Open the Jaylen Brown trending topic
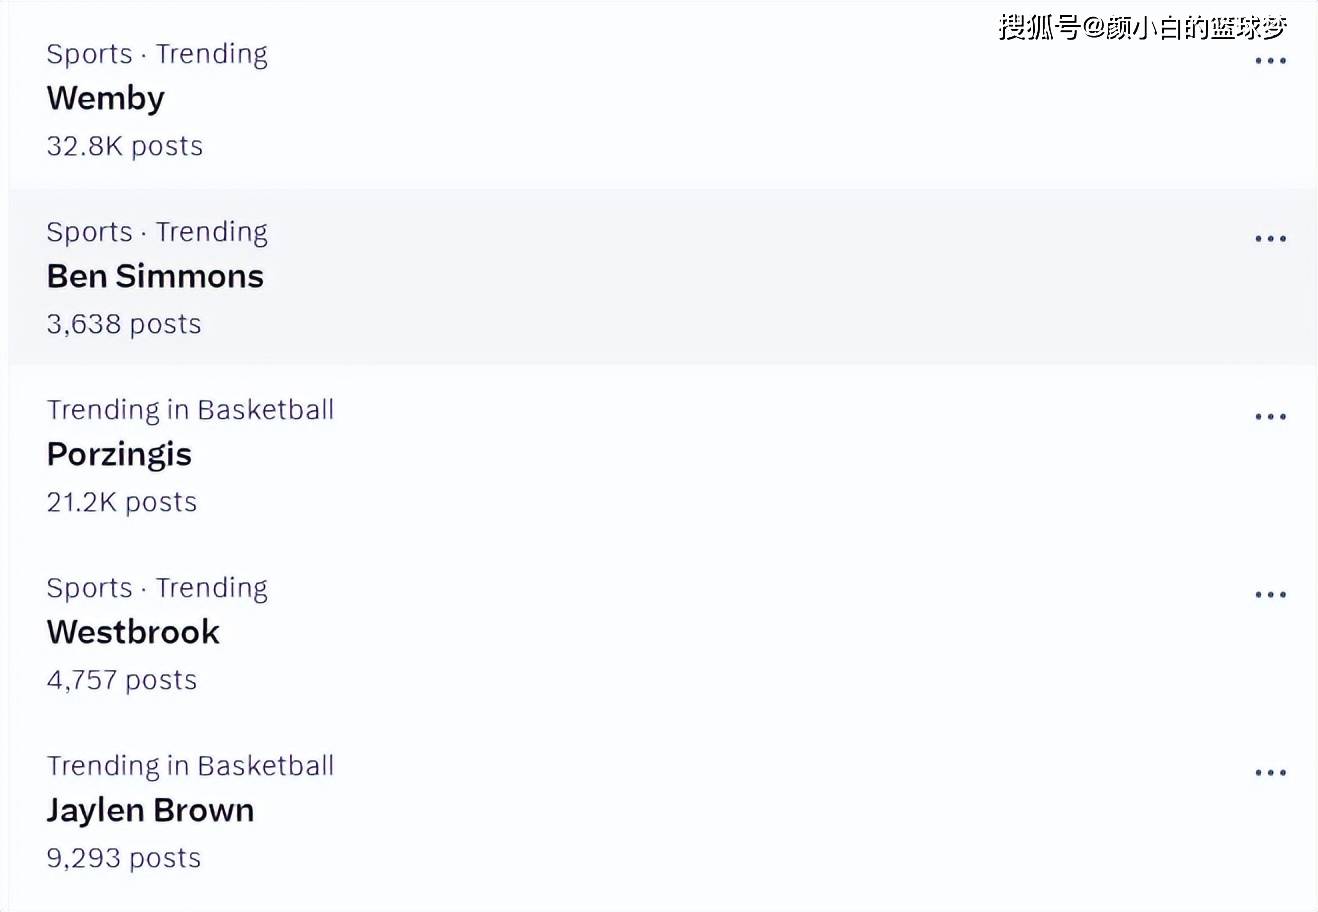Image resolution: width=1318 pixels, height=912 pixels. (150, 810)
